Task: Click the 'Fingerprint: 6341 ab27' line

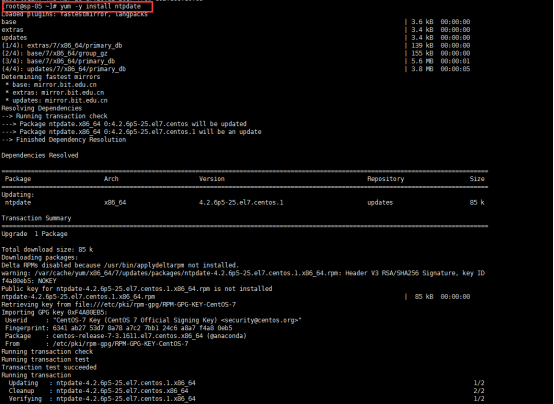Action: (x=118, y=328)
